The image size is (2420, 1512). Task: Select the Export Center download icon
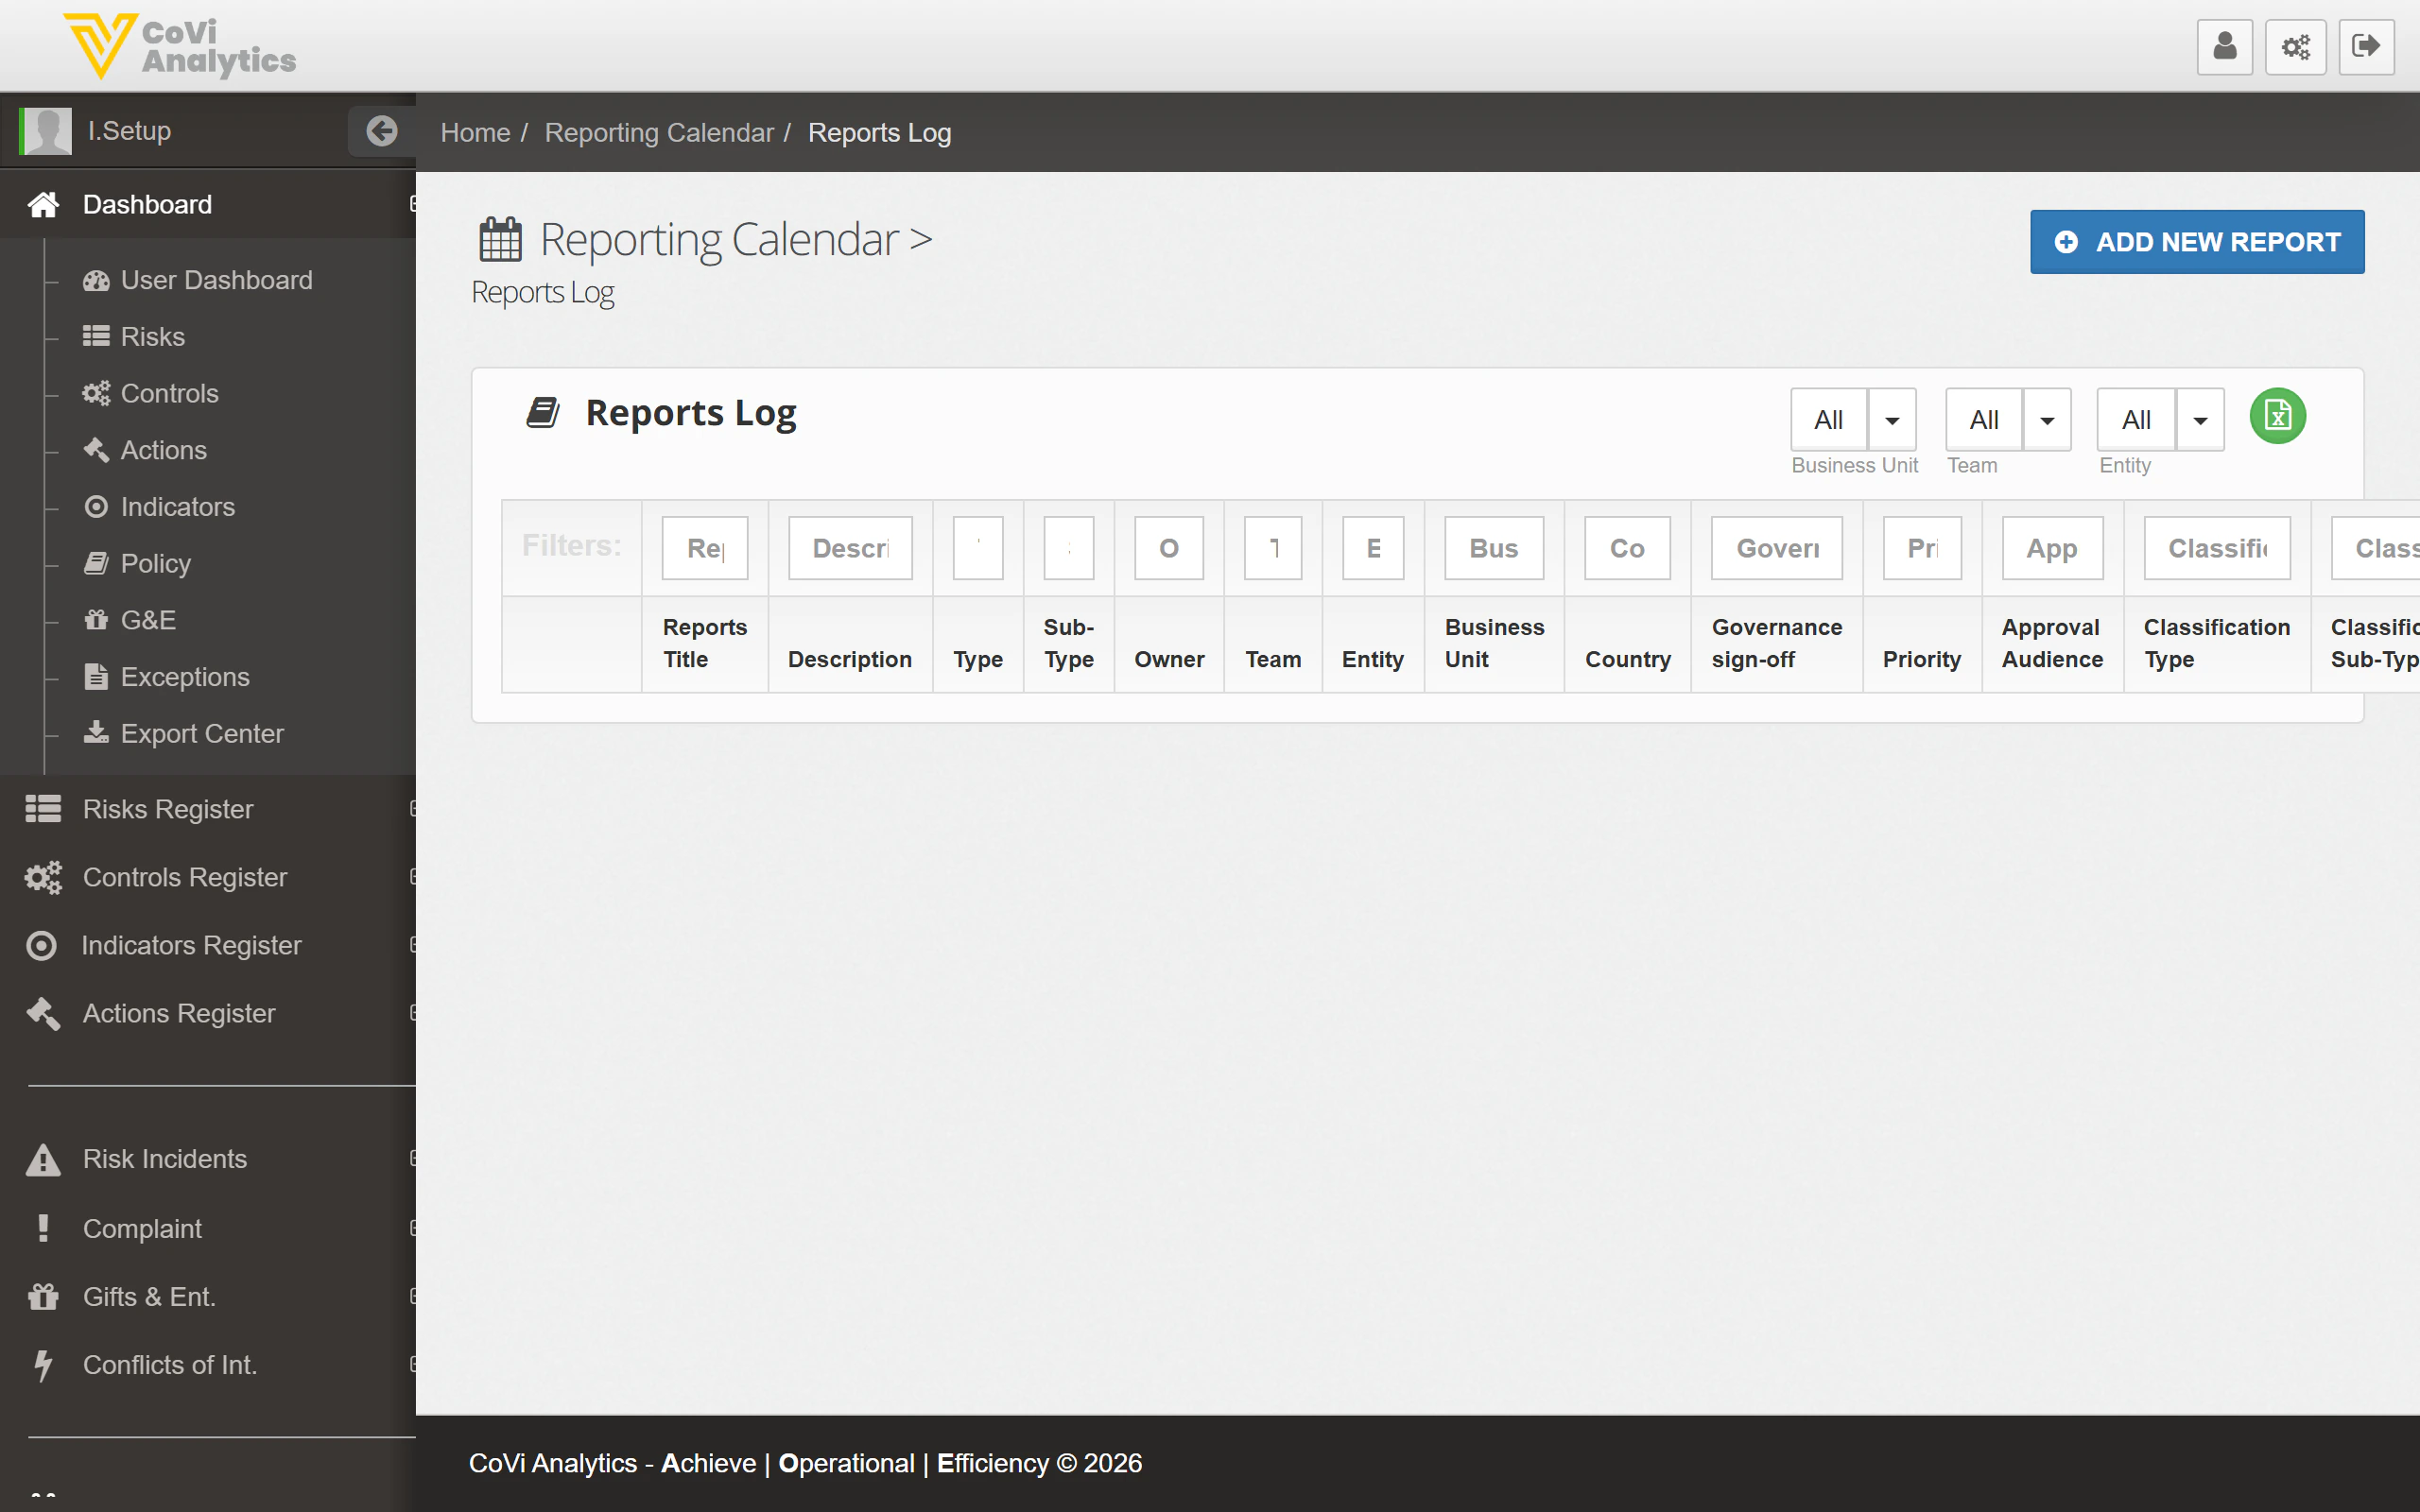97,733
